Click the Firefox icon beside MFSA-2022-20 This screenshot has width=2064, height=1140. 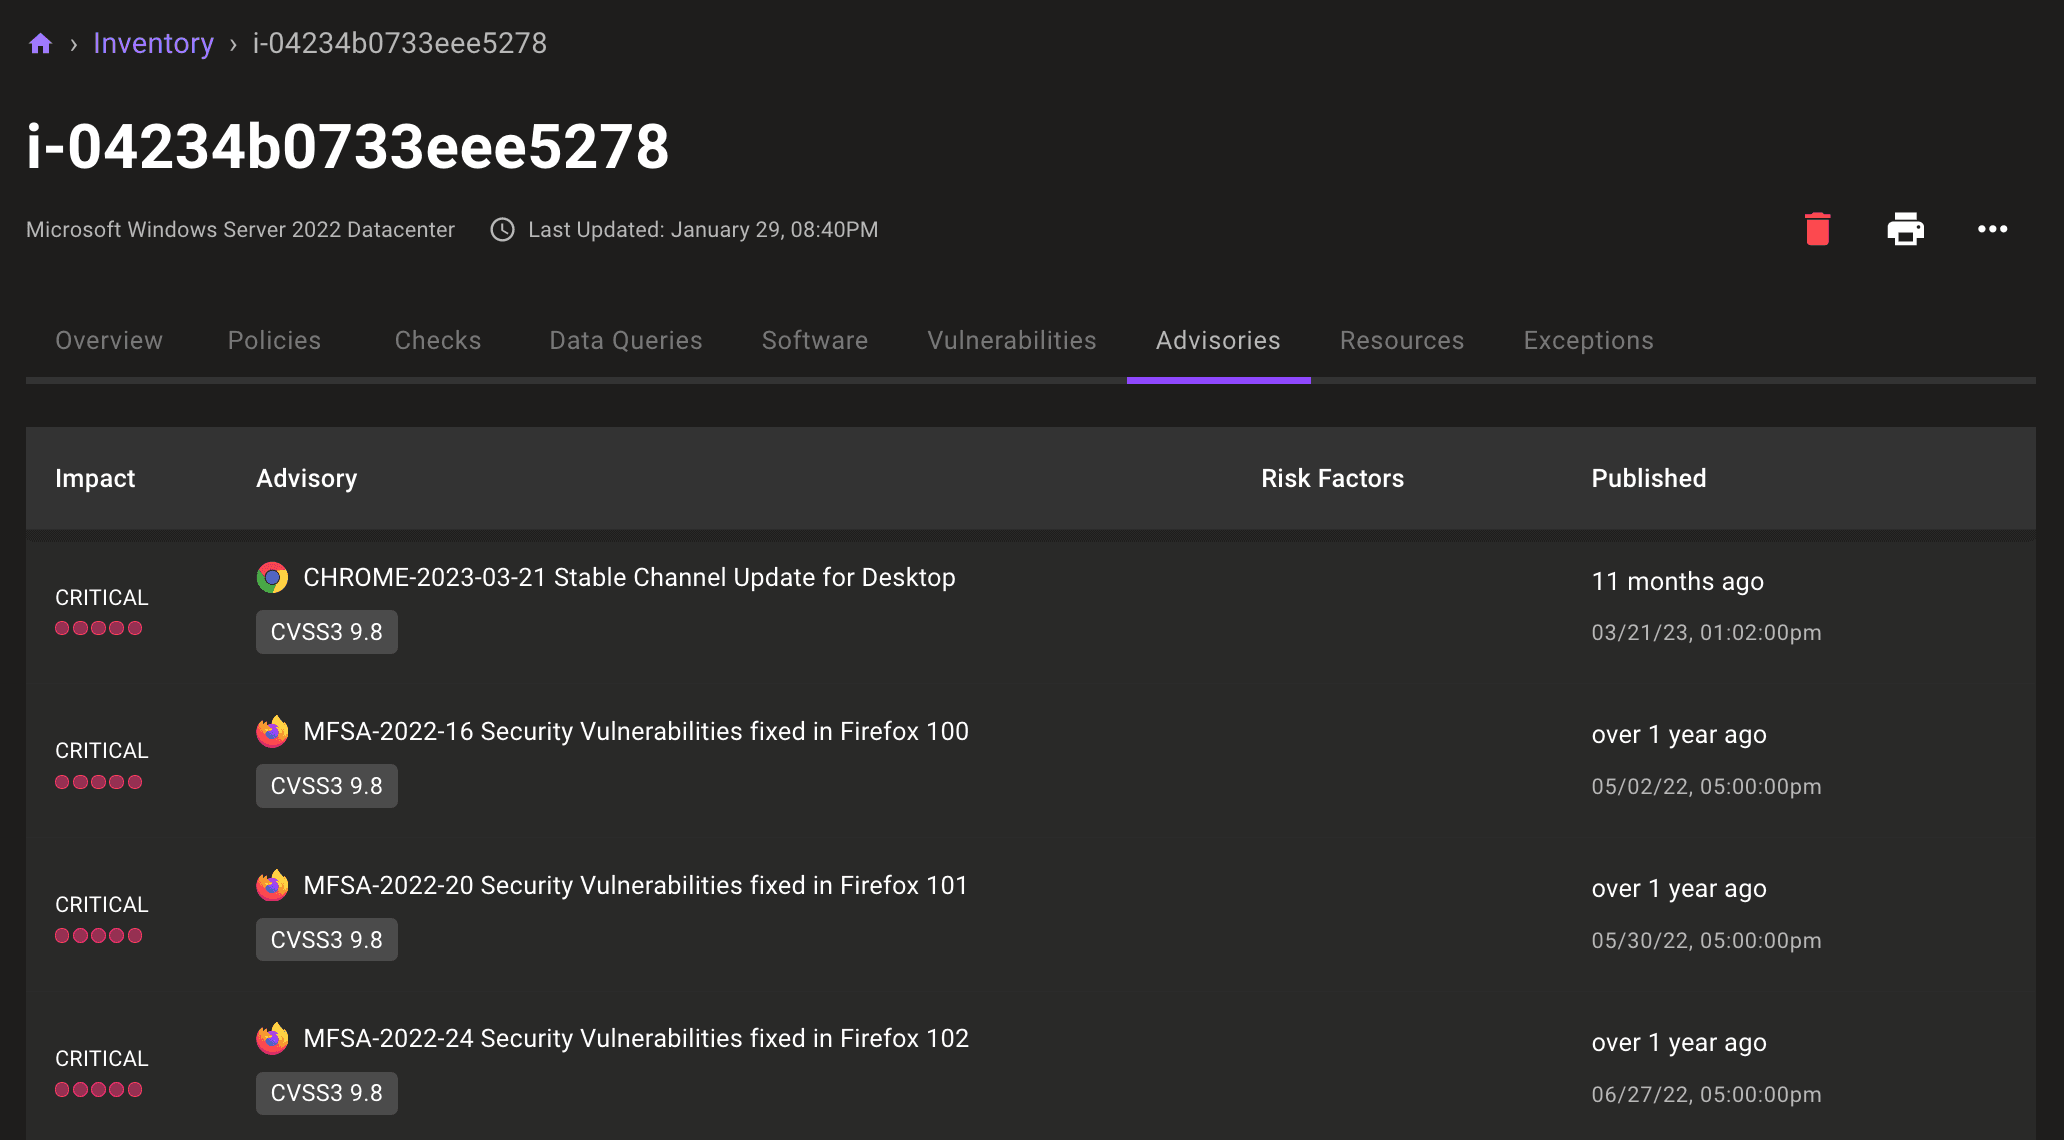[x=272, y=885]
